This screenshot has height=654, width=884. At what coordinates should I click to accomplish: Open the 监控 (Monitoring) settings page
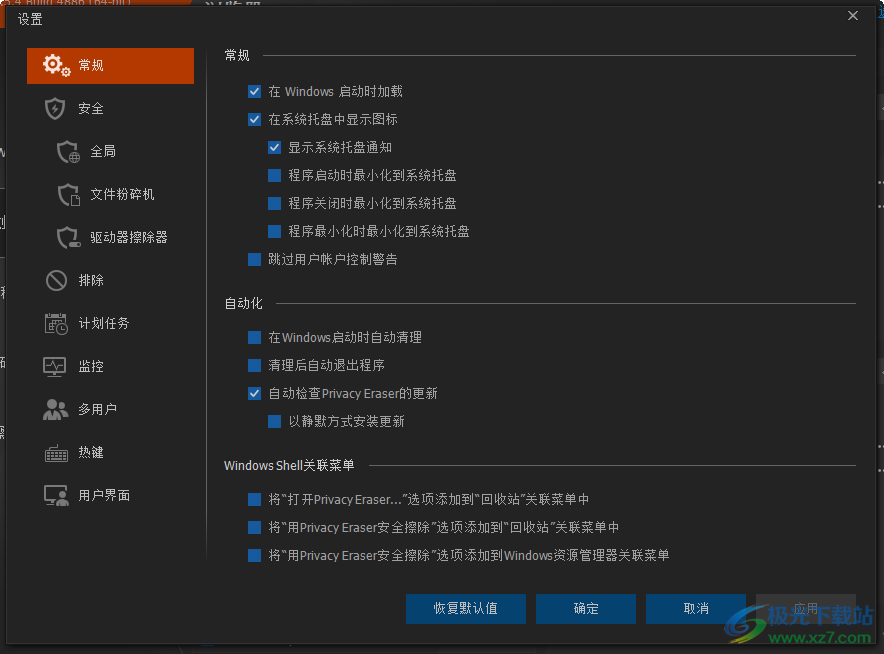(90, 366)
